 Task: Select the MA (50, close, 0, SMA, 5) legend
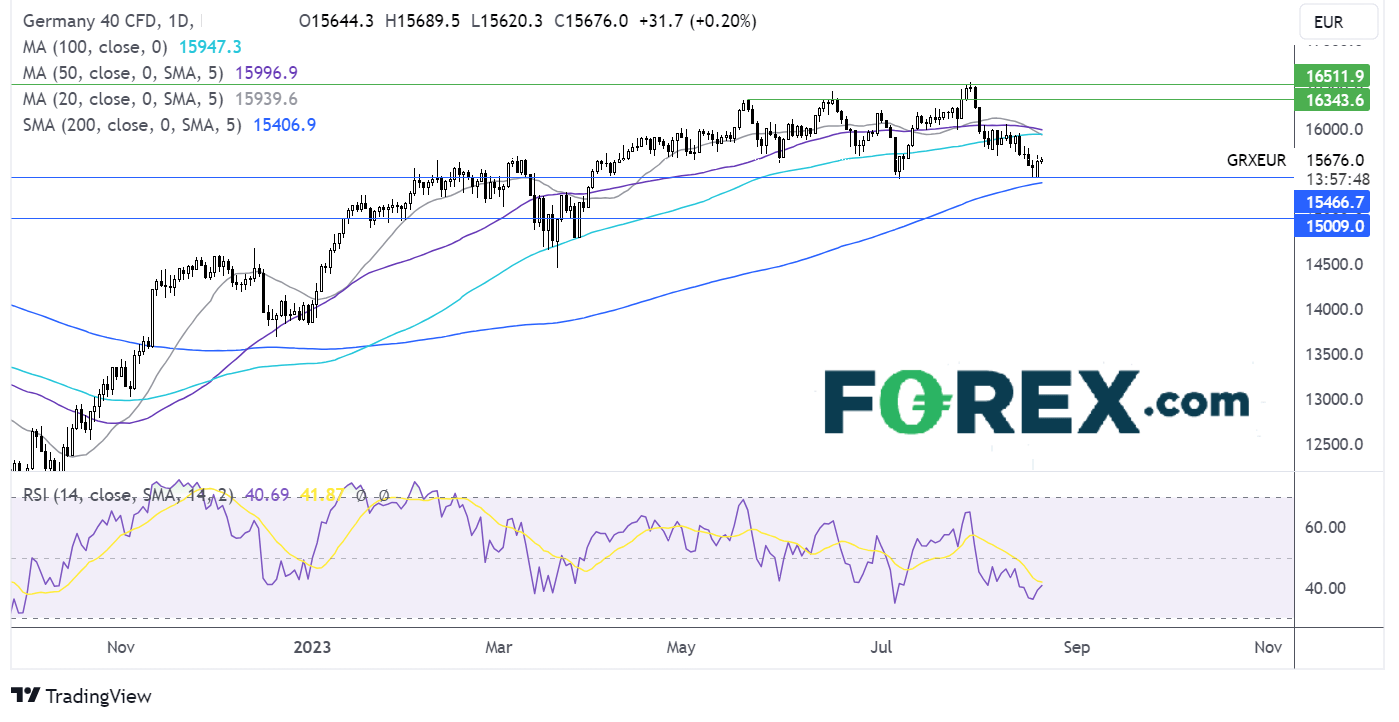[122, 73]
